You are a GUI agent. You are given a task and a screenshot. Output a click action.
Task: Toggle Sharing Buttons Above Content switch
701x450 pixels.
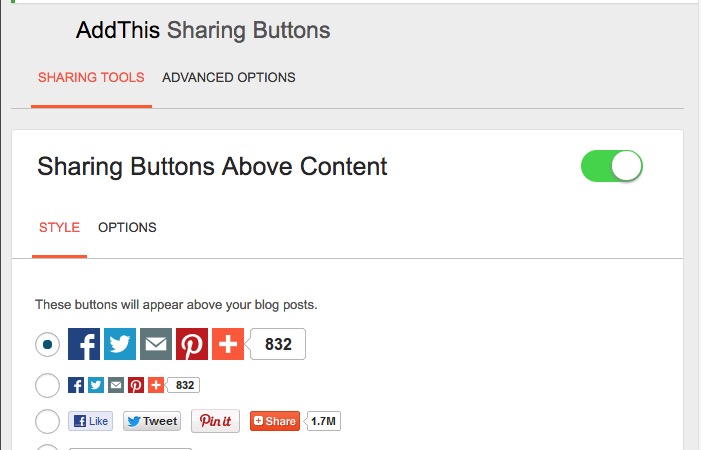pyautogui.click(x=611, y=166)
